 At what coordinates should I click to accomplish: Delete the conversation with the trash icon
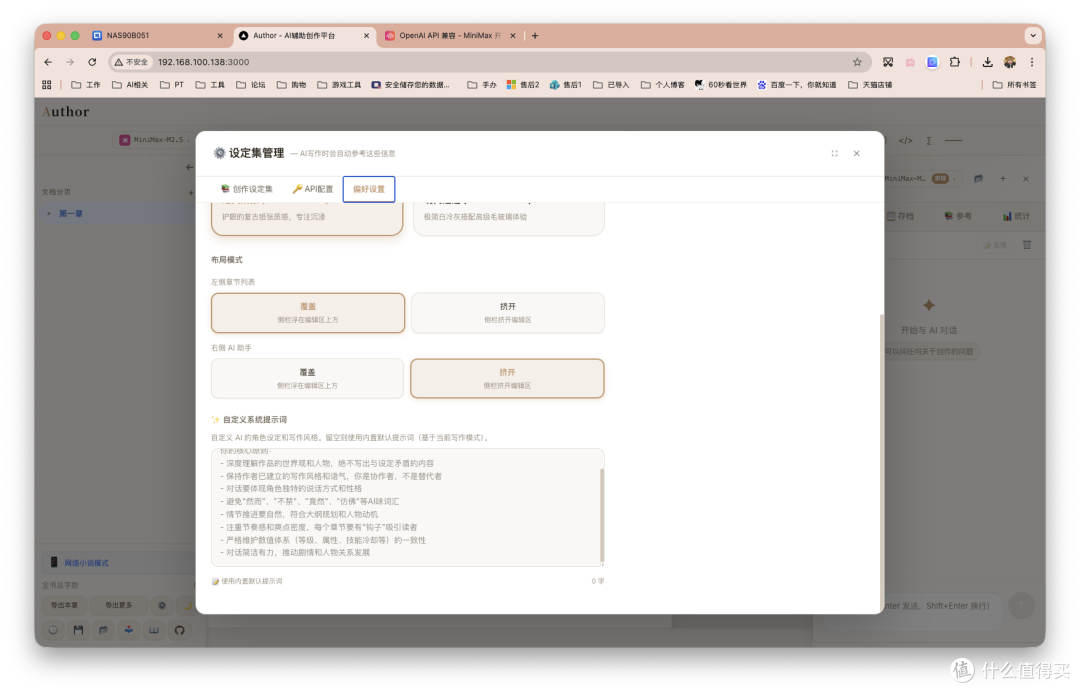1027,245
